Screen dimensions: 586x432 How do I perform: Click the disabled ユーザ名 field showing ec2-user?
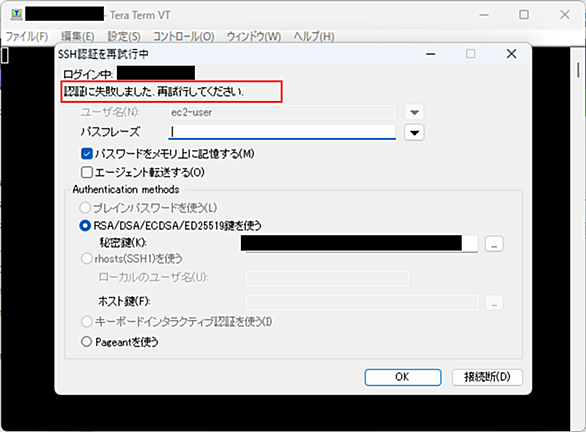click(x=282, y=112)
